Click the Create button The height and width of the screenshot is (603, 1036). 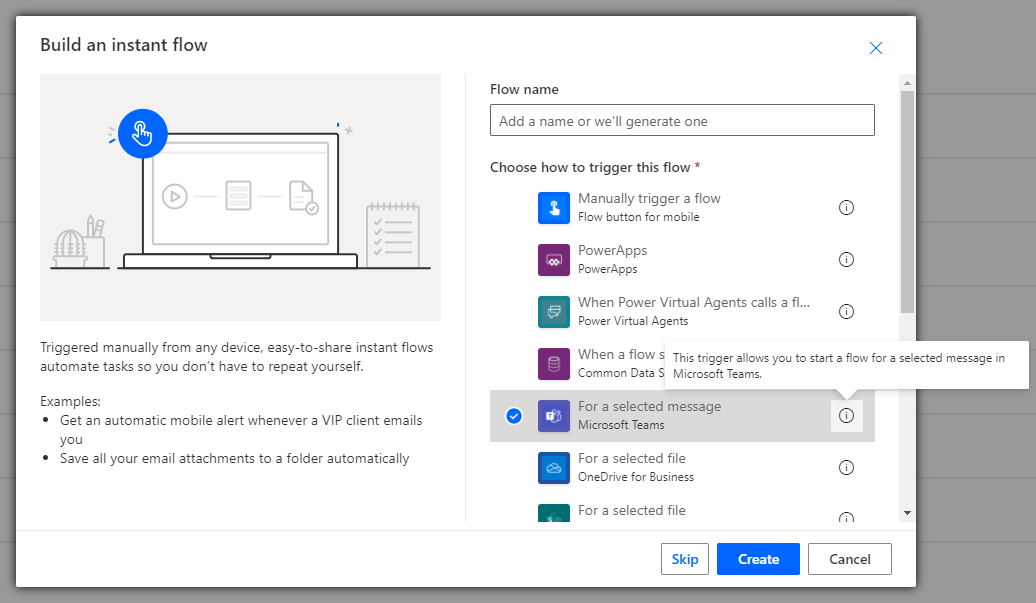[758, 559]
